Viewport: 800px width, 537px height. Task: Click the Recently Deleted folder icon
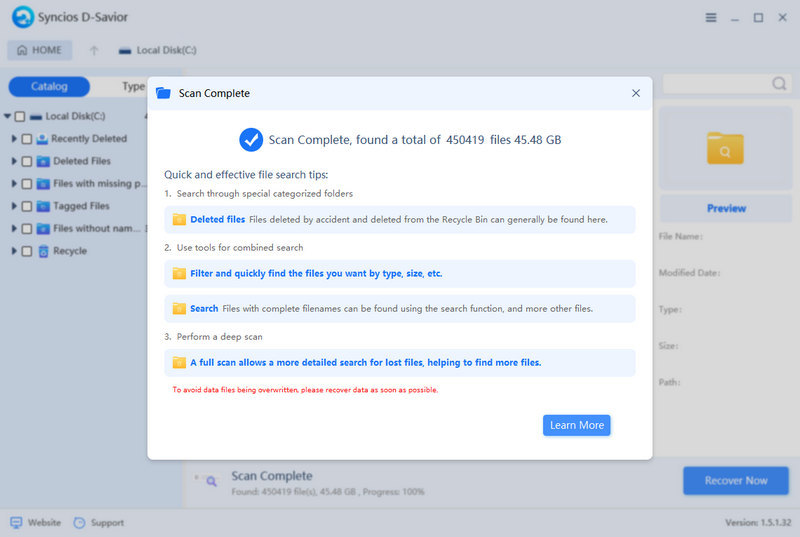click(x=43, y=139)
